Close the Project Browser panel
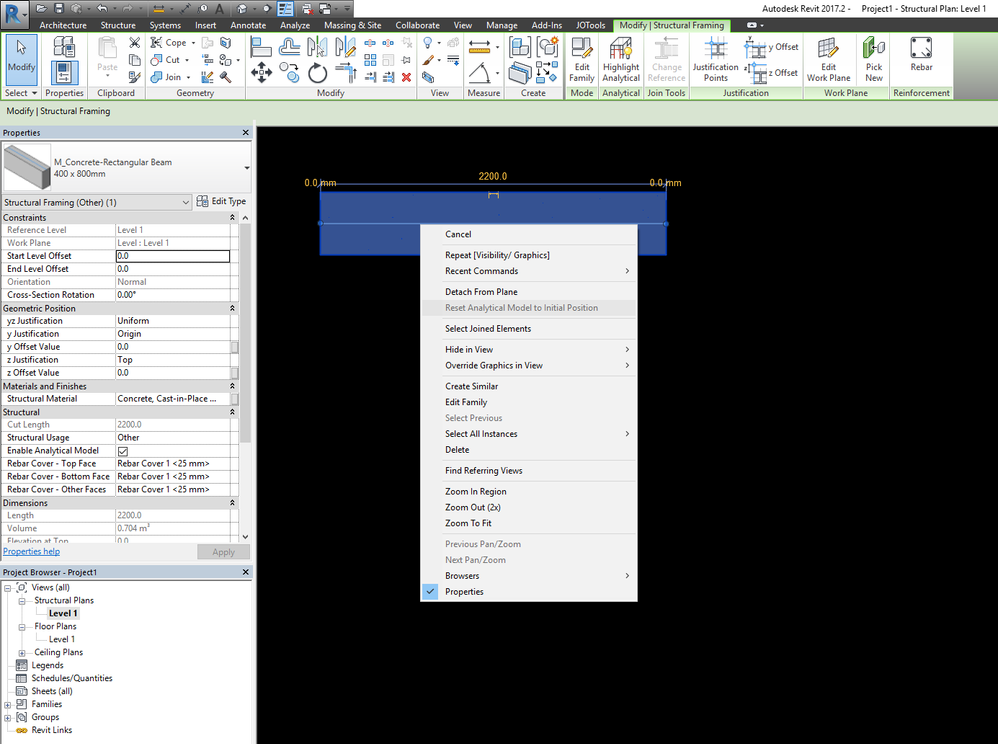Viewport: 998px width, 744px height. pos(246,572)
